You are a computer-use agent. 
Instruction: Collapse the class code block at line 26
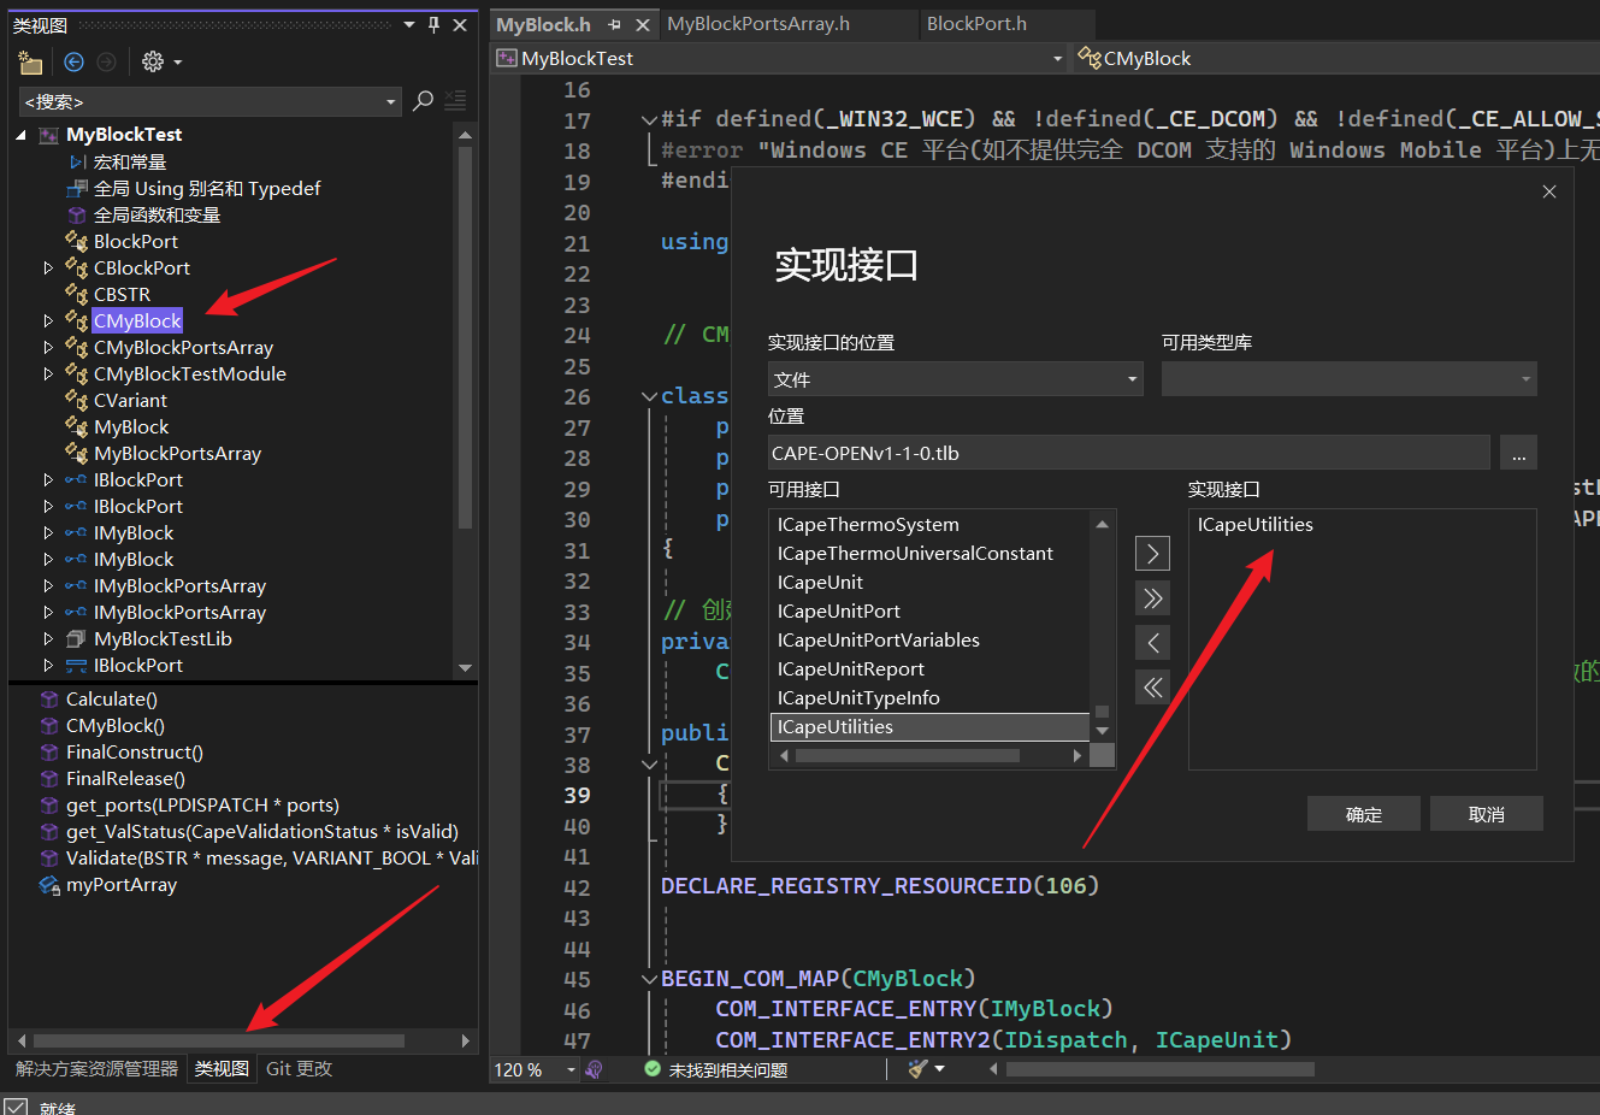649,396
